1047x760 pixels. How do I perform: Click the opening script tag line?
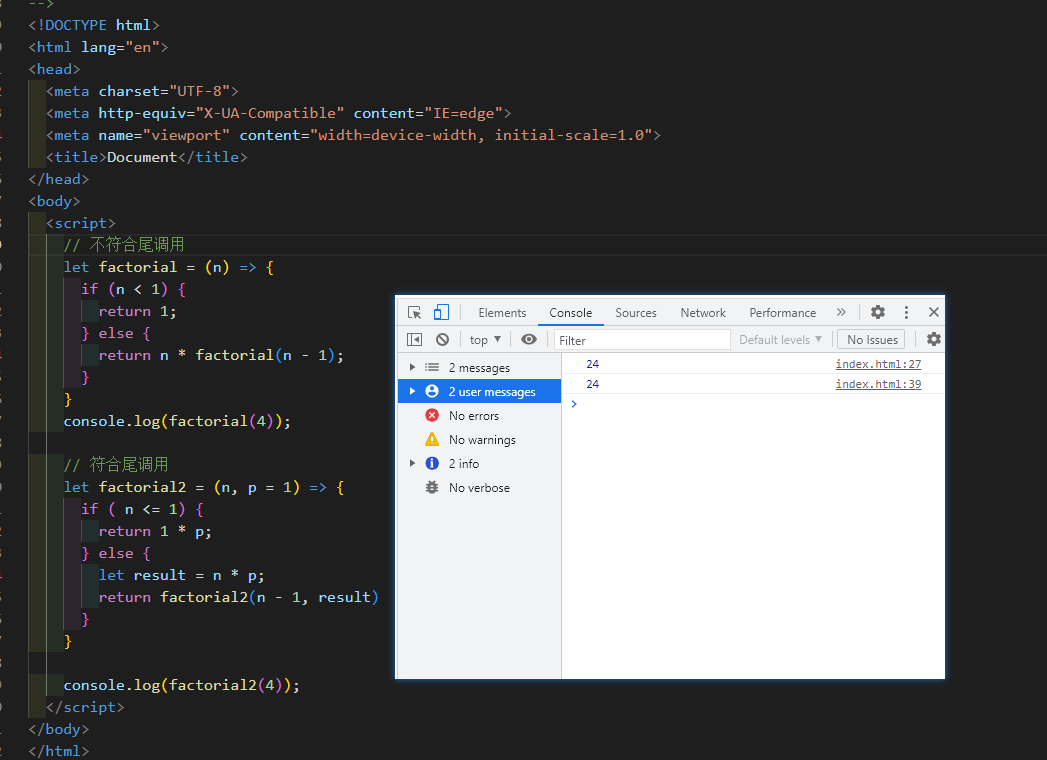point(81,223)
